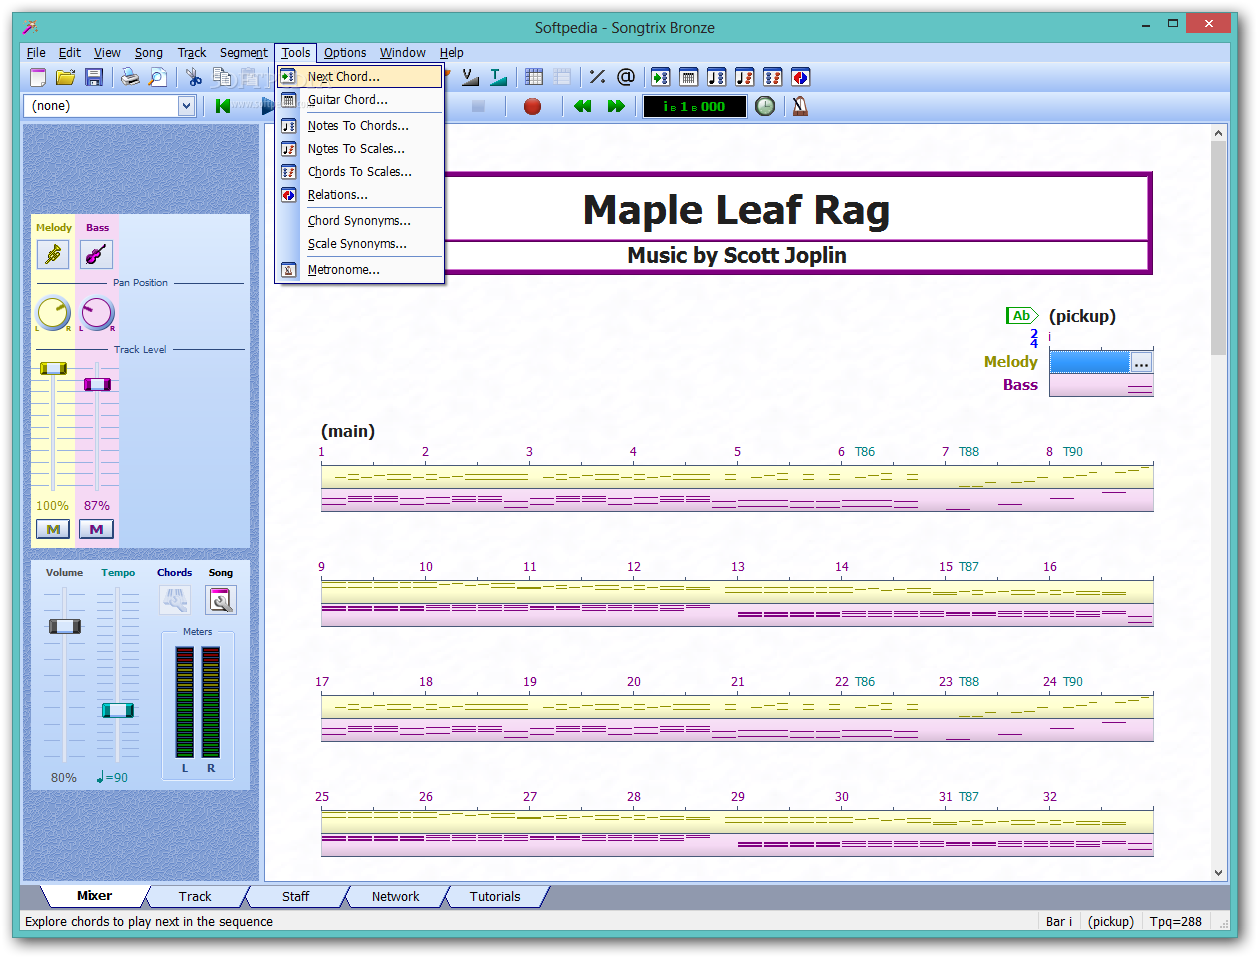This screenshot has height=958, width=1258.
Task: Open Metronome... from Tools menu
Action: pyautogui.click(x=360, y=270)
